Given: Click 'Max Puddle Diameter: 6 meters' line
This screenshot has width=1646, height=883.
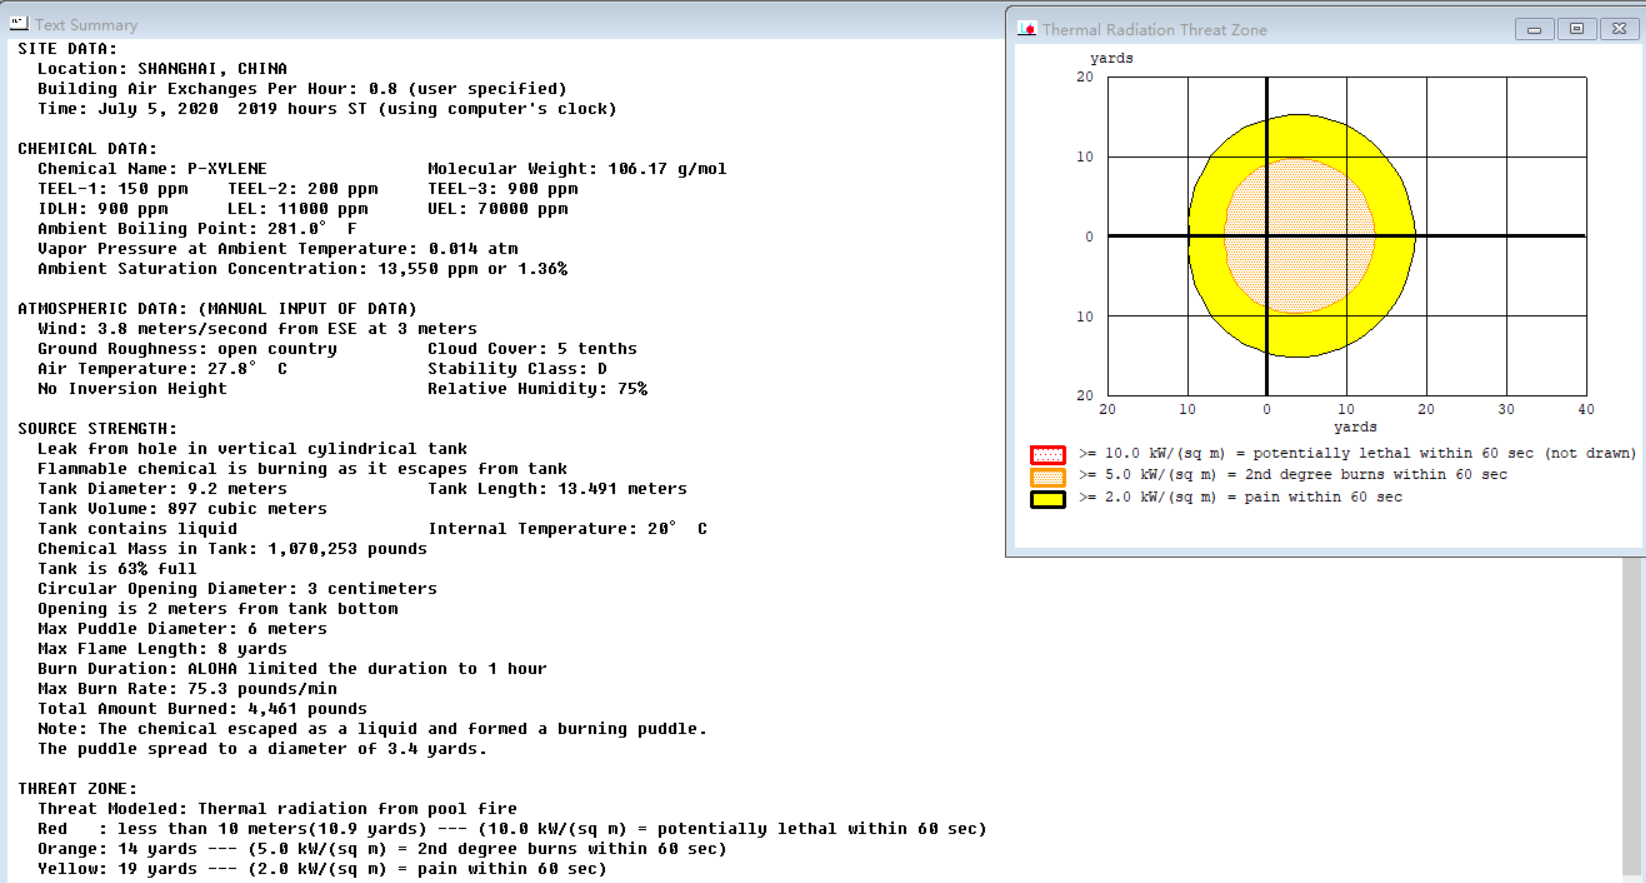Looking at the screenshot, I should pyautogui.click(x=182, y=629).
